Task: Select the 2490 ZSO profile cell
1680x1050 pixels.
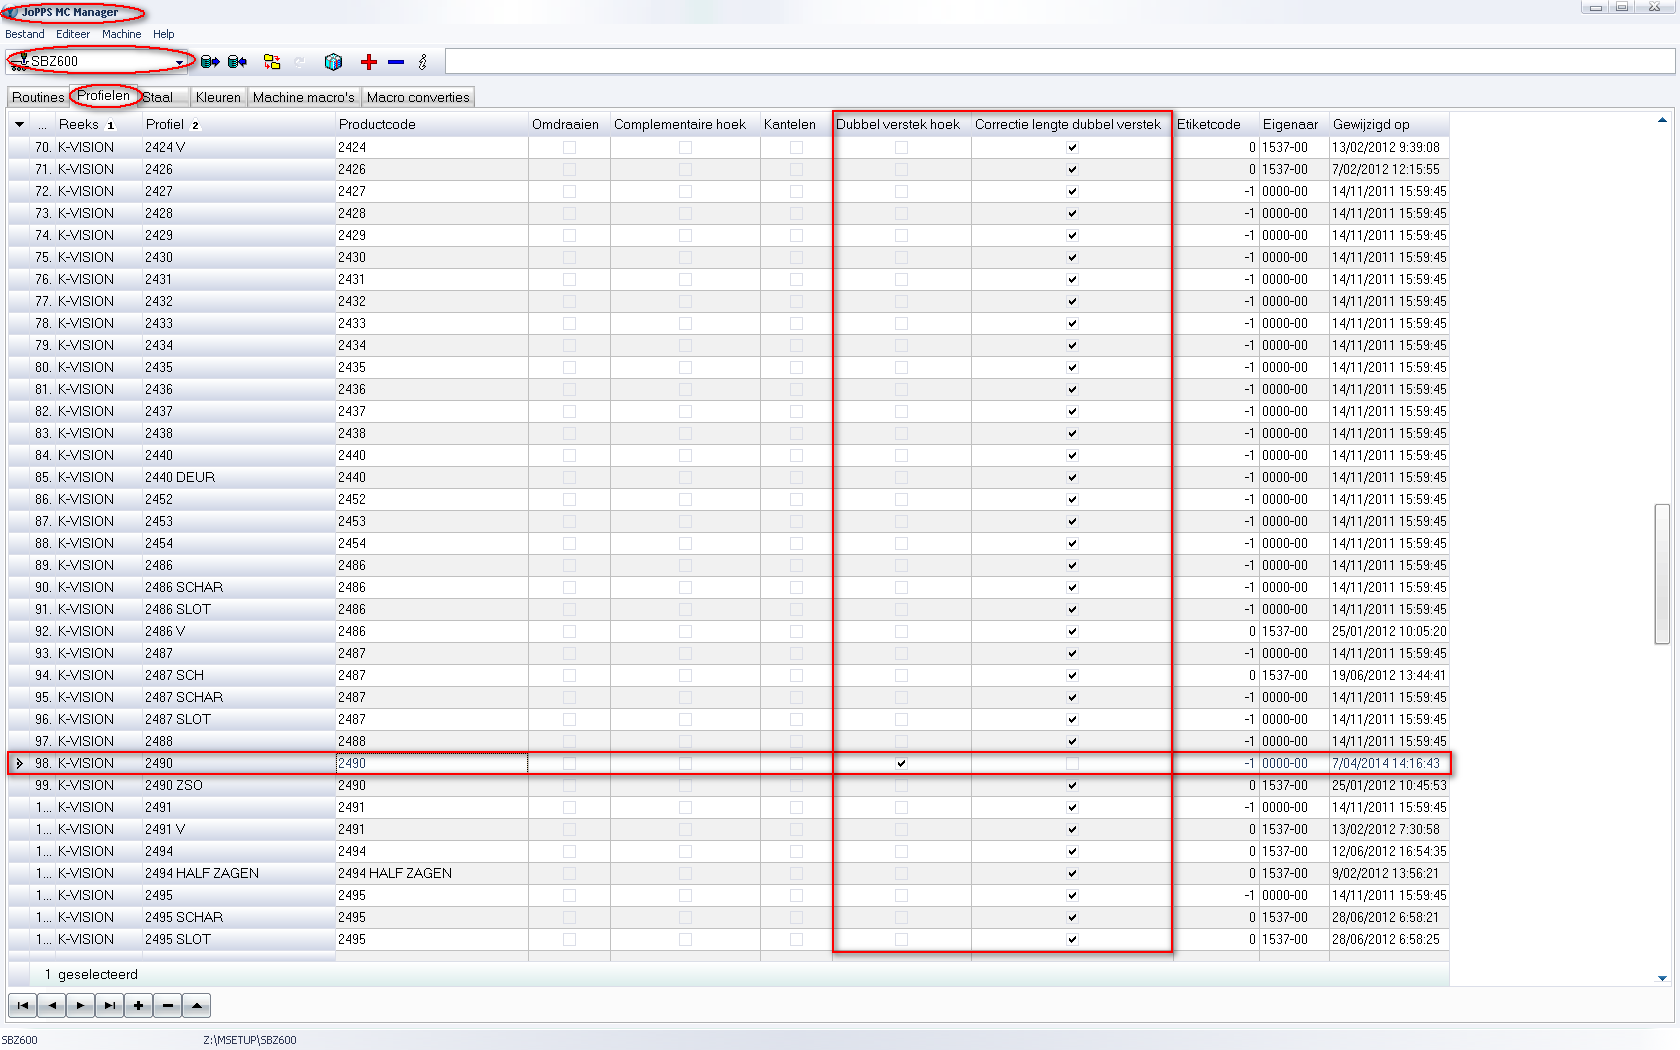Action: (x=238, y=785)
